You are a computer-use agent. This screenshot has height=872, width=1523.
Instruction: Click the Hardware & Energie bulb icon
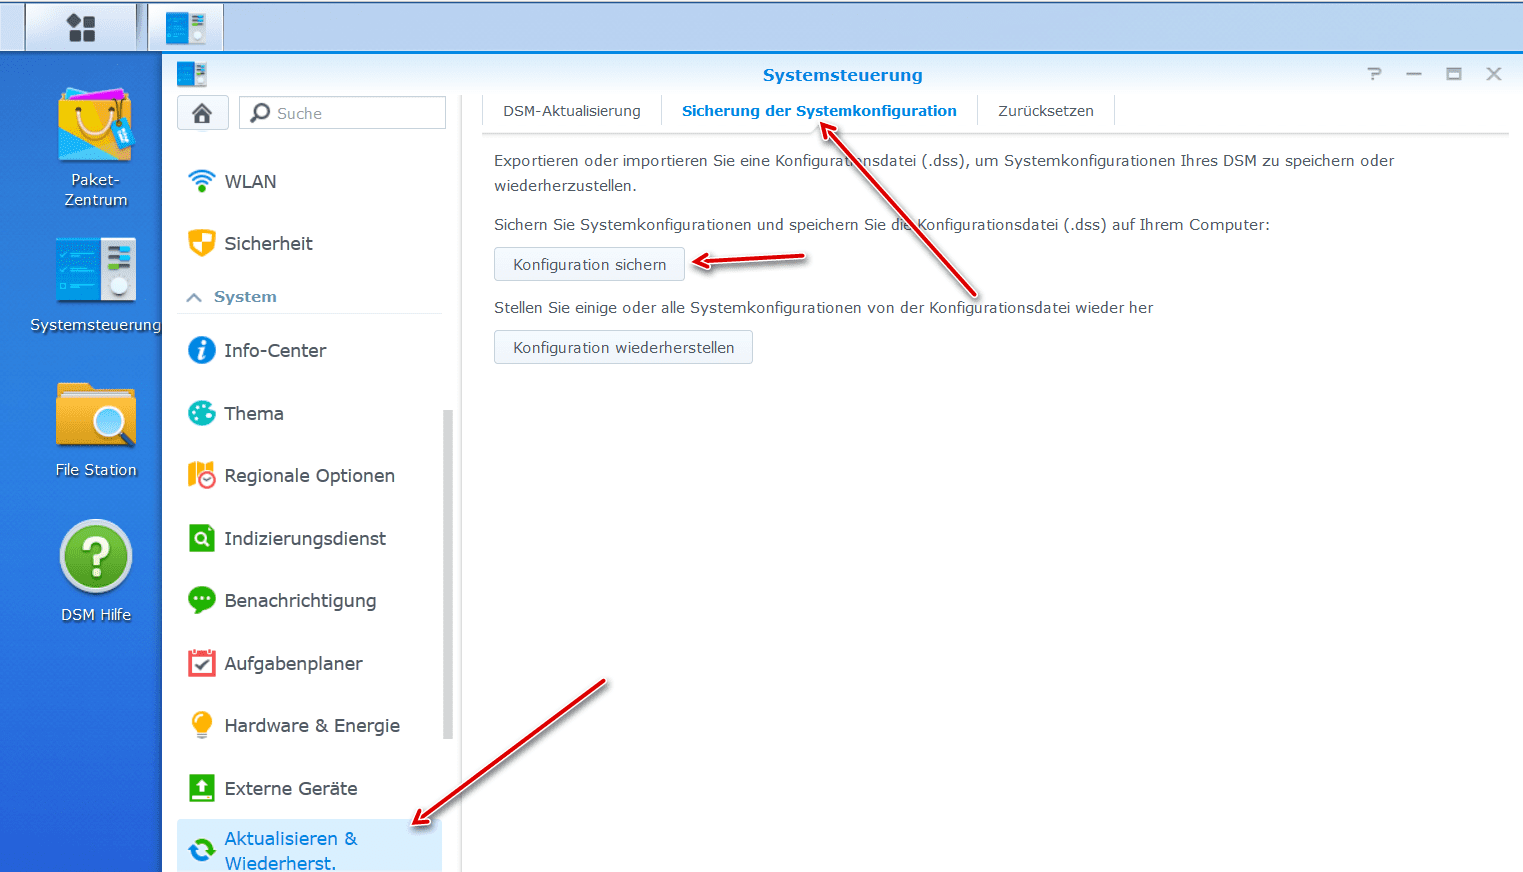pos(202,725)
